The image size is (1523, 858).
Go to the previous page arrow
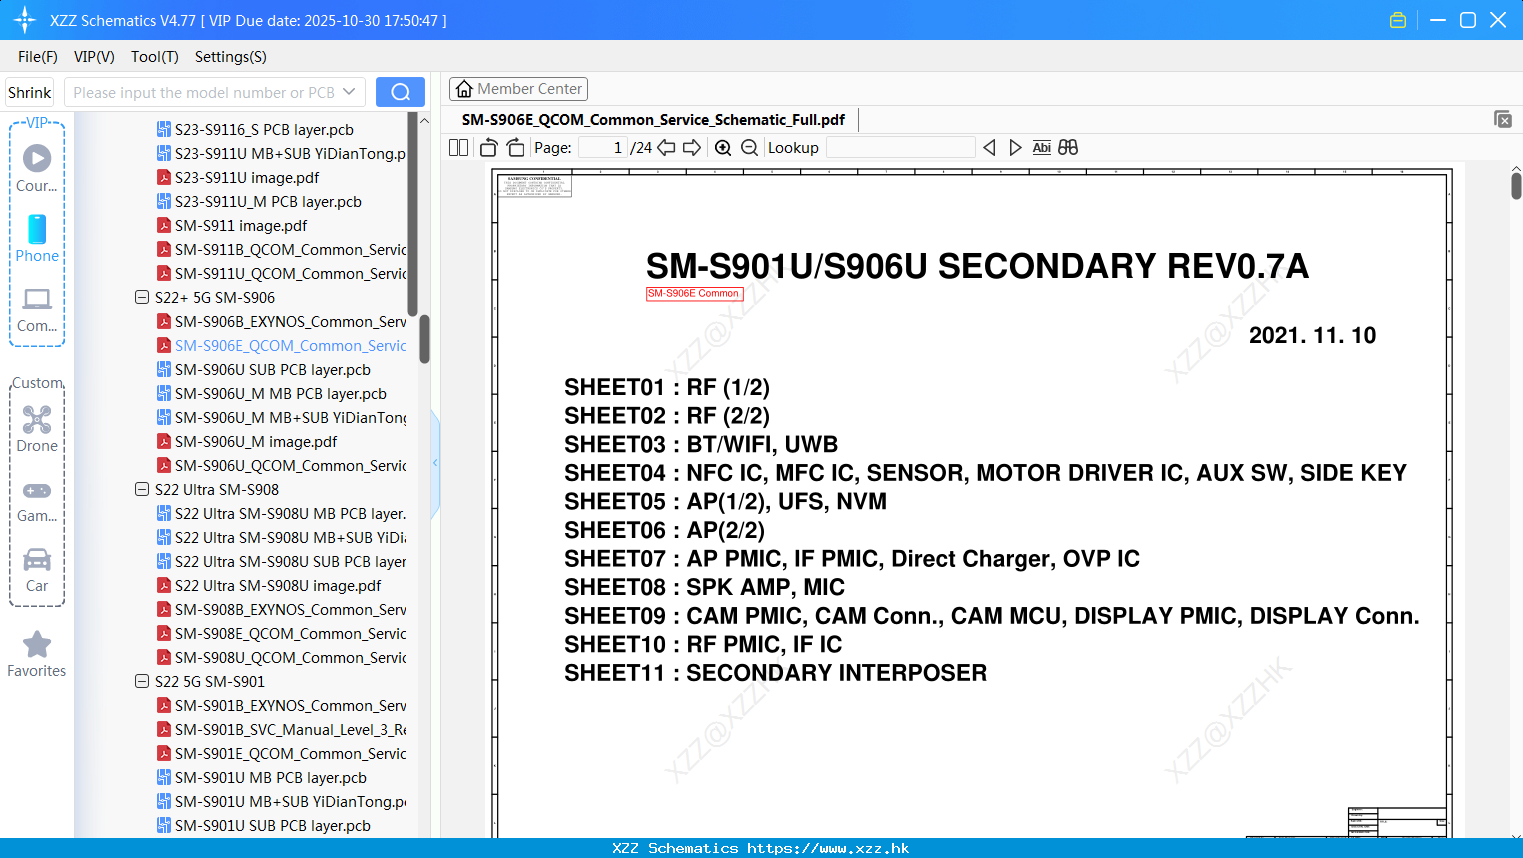point(666,148)
